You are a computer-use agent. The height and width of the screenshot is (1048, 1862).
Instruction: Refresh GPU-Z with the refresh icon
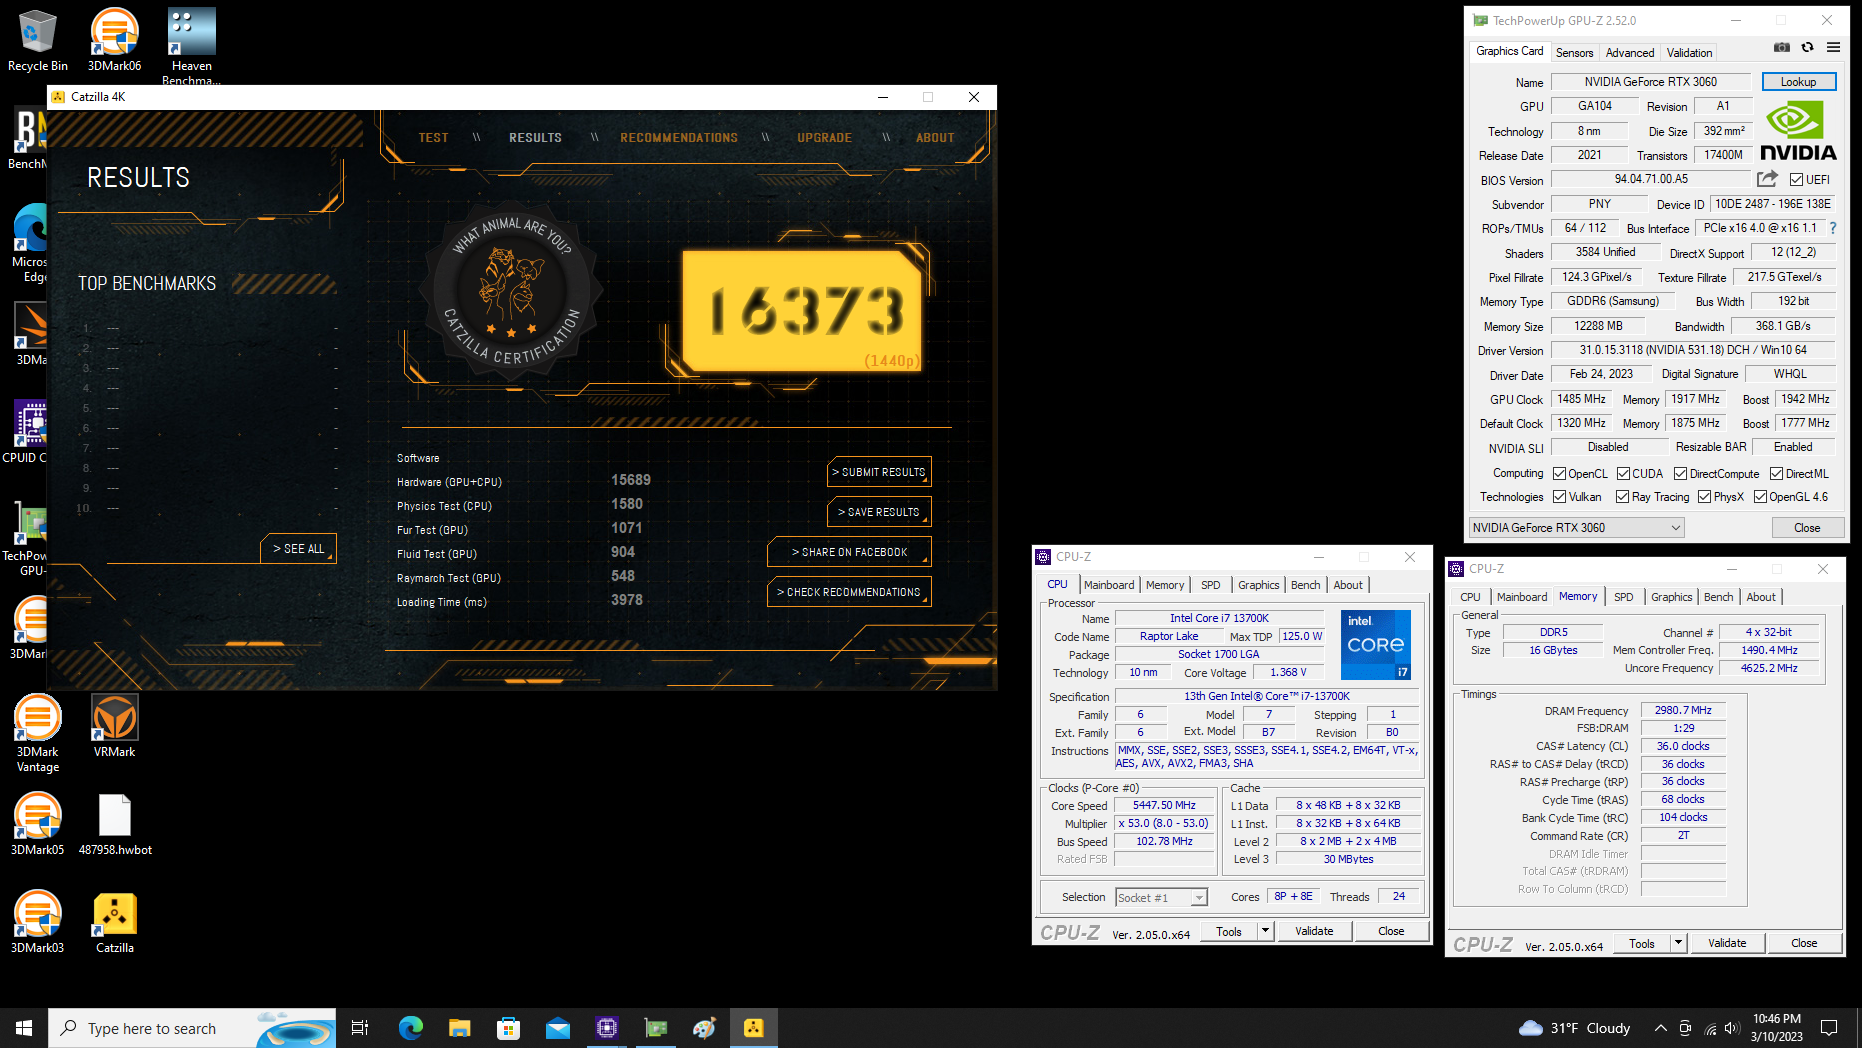coord(1807,47)
